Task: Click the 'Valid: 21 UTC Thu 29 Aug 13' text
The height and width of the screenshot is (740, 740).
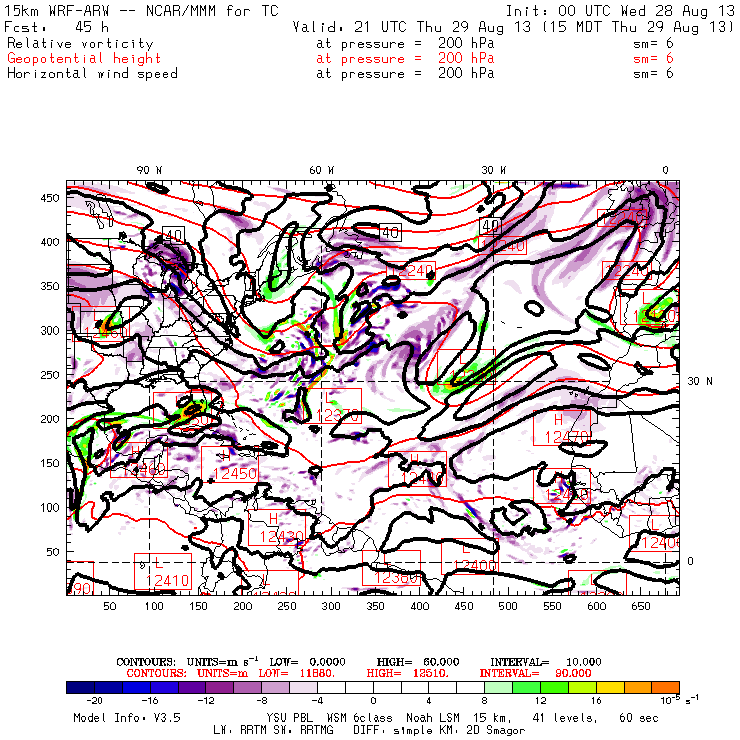Action: coord(412,27)
